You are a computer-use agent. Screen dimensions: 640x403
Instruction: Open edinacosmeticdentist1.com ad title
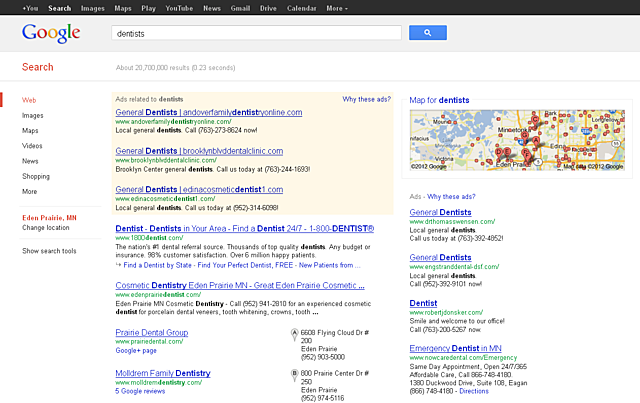tap(199, 189)
